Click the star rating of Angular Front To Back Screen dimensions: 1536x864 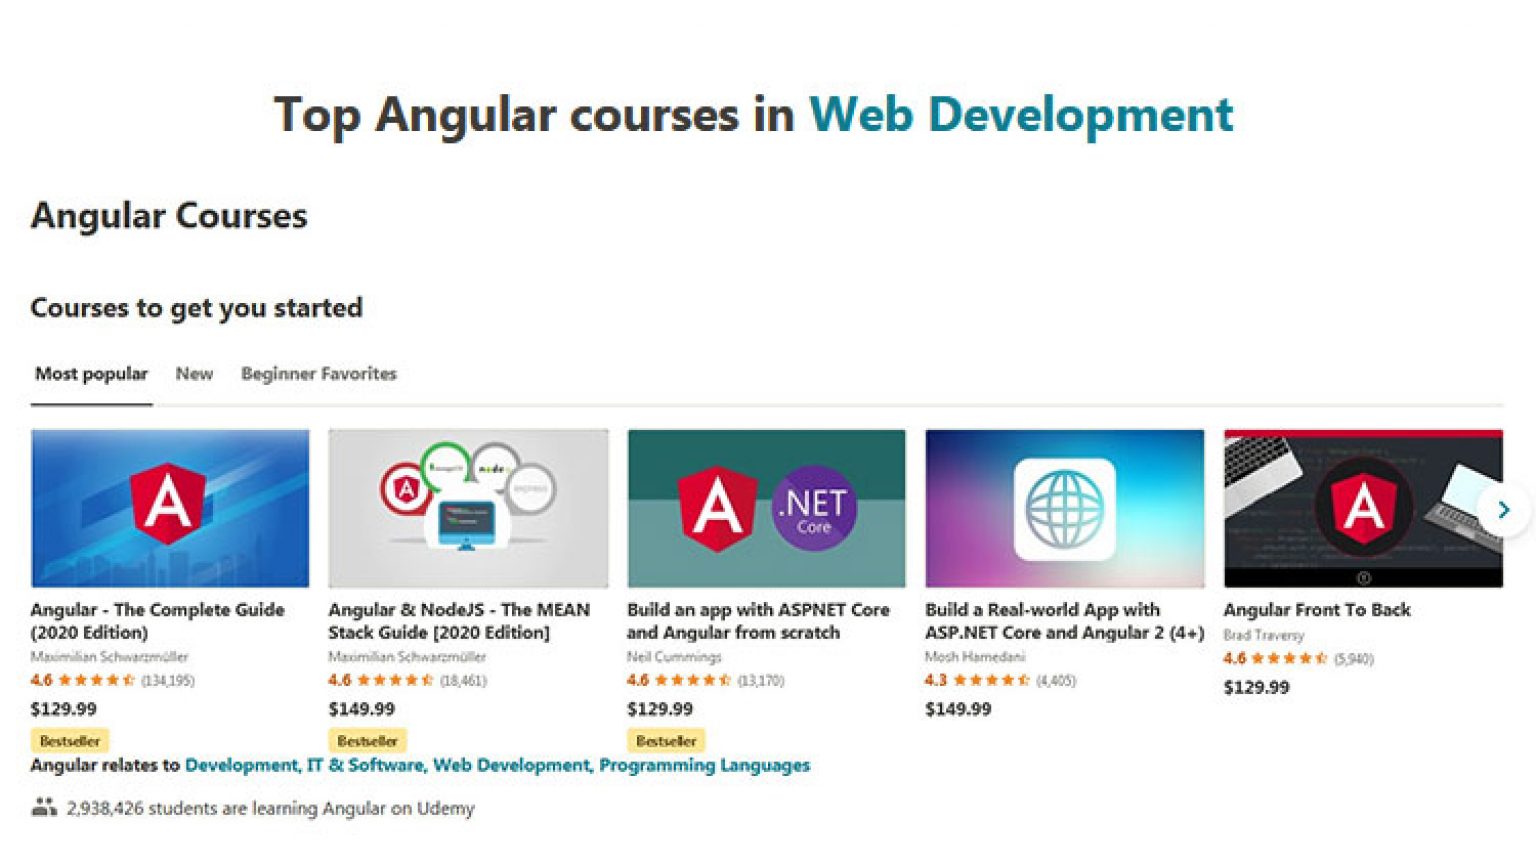(x=1287, y=659)
